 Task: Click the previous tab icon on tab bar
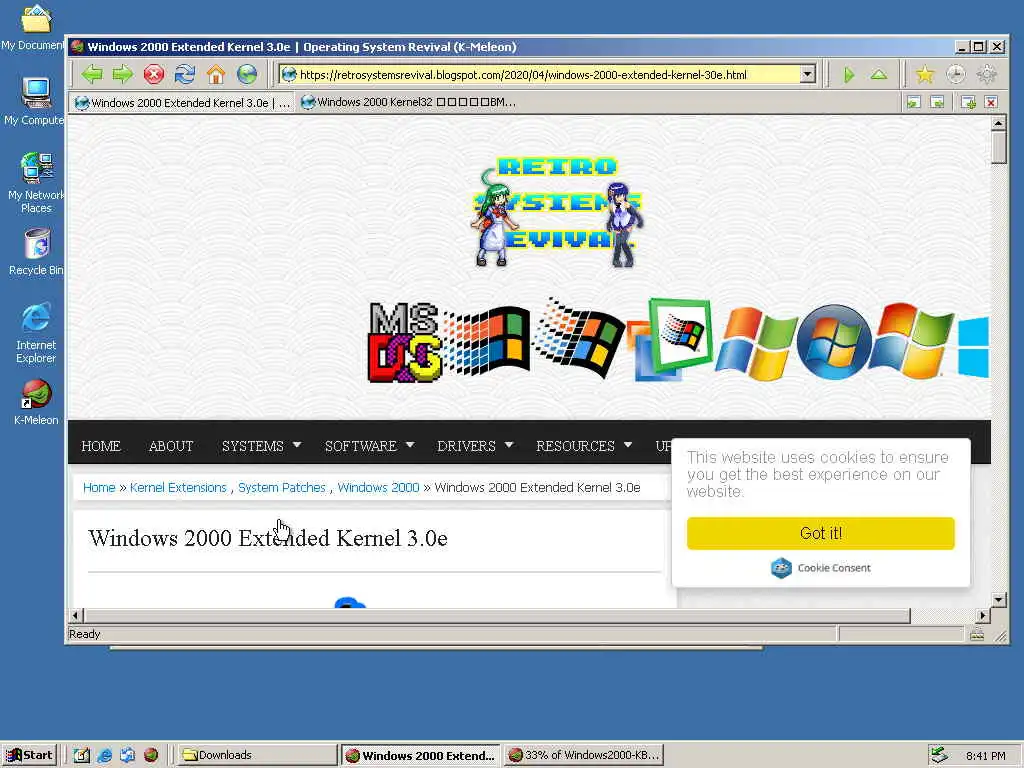[x=914, y=103]
